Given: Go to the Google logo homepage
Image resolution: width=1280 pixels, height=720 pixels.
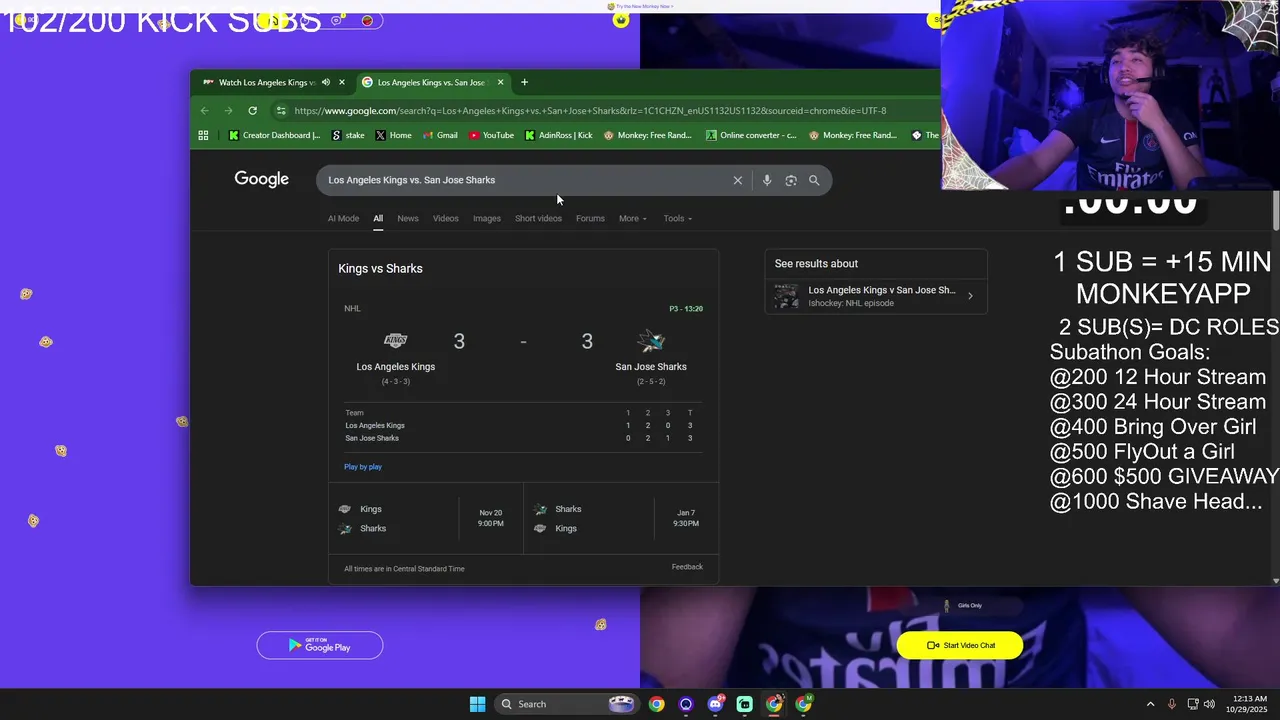Looking at the screenshot, I should click(262, 179).
